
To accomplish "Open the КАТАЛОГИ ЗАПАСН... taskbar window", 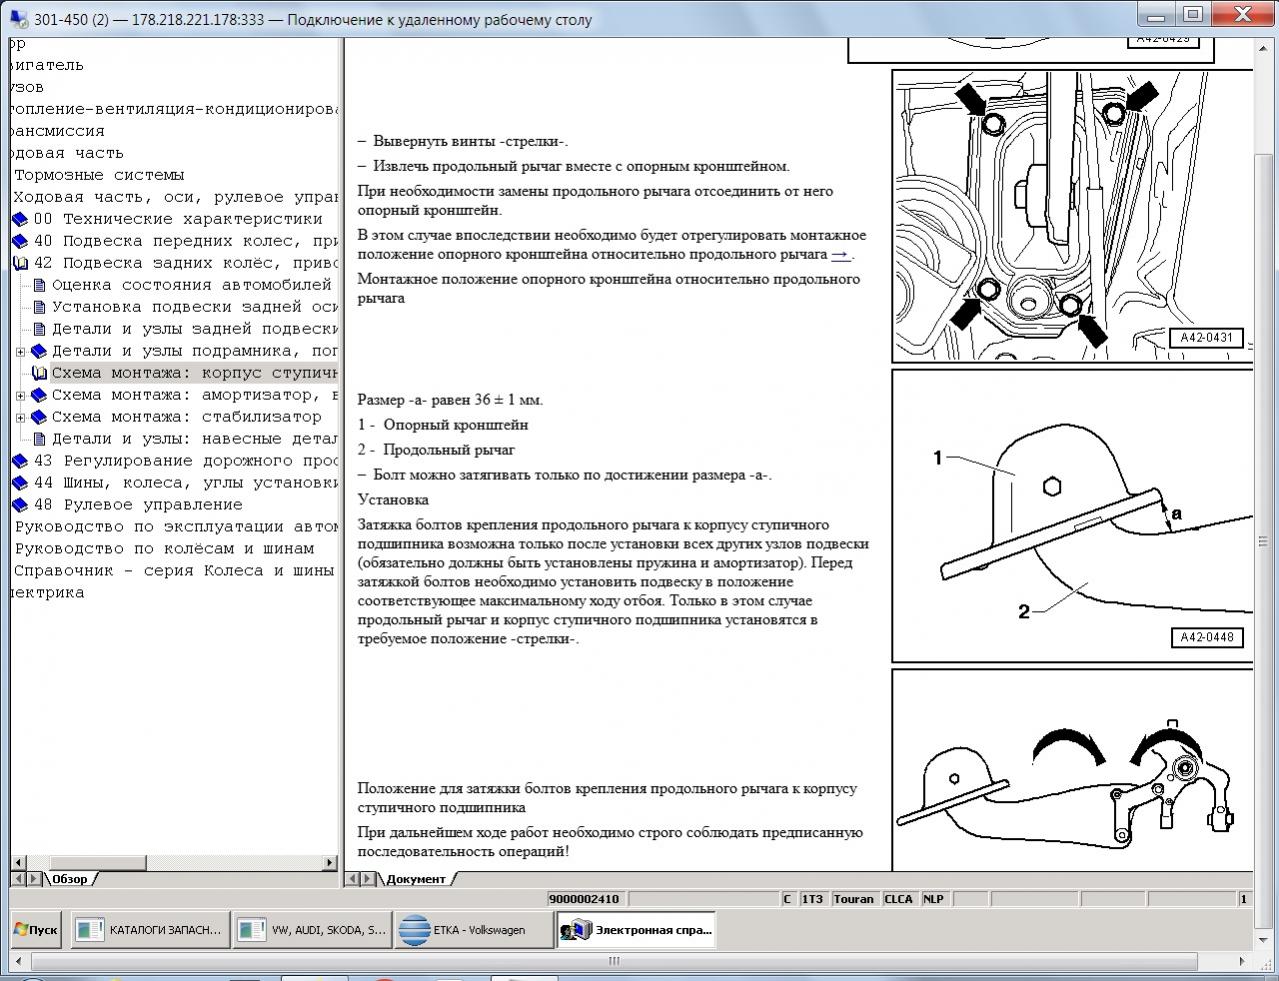I will point(150,930).
